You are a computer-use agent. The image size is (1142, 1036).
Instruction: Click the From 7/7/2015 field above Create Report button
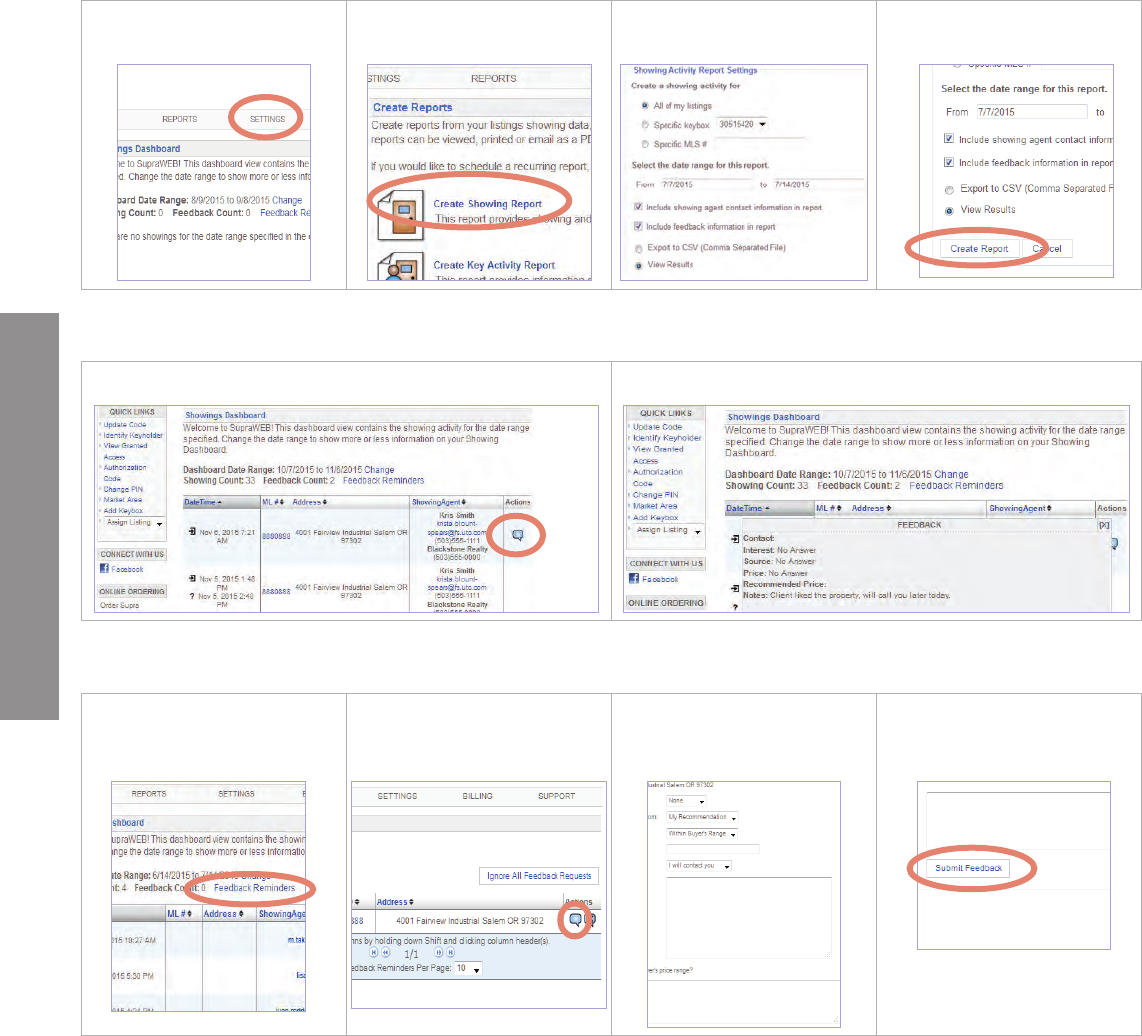(1031, 111)
